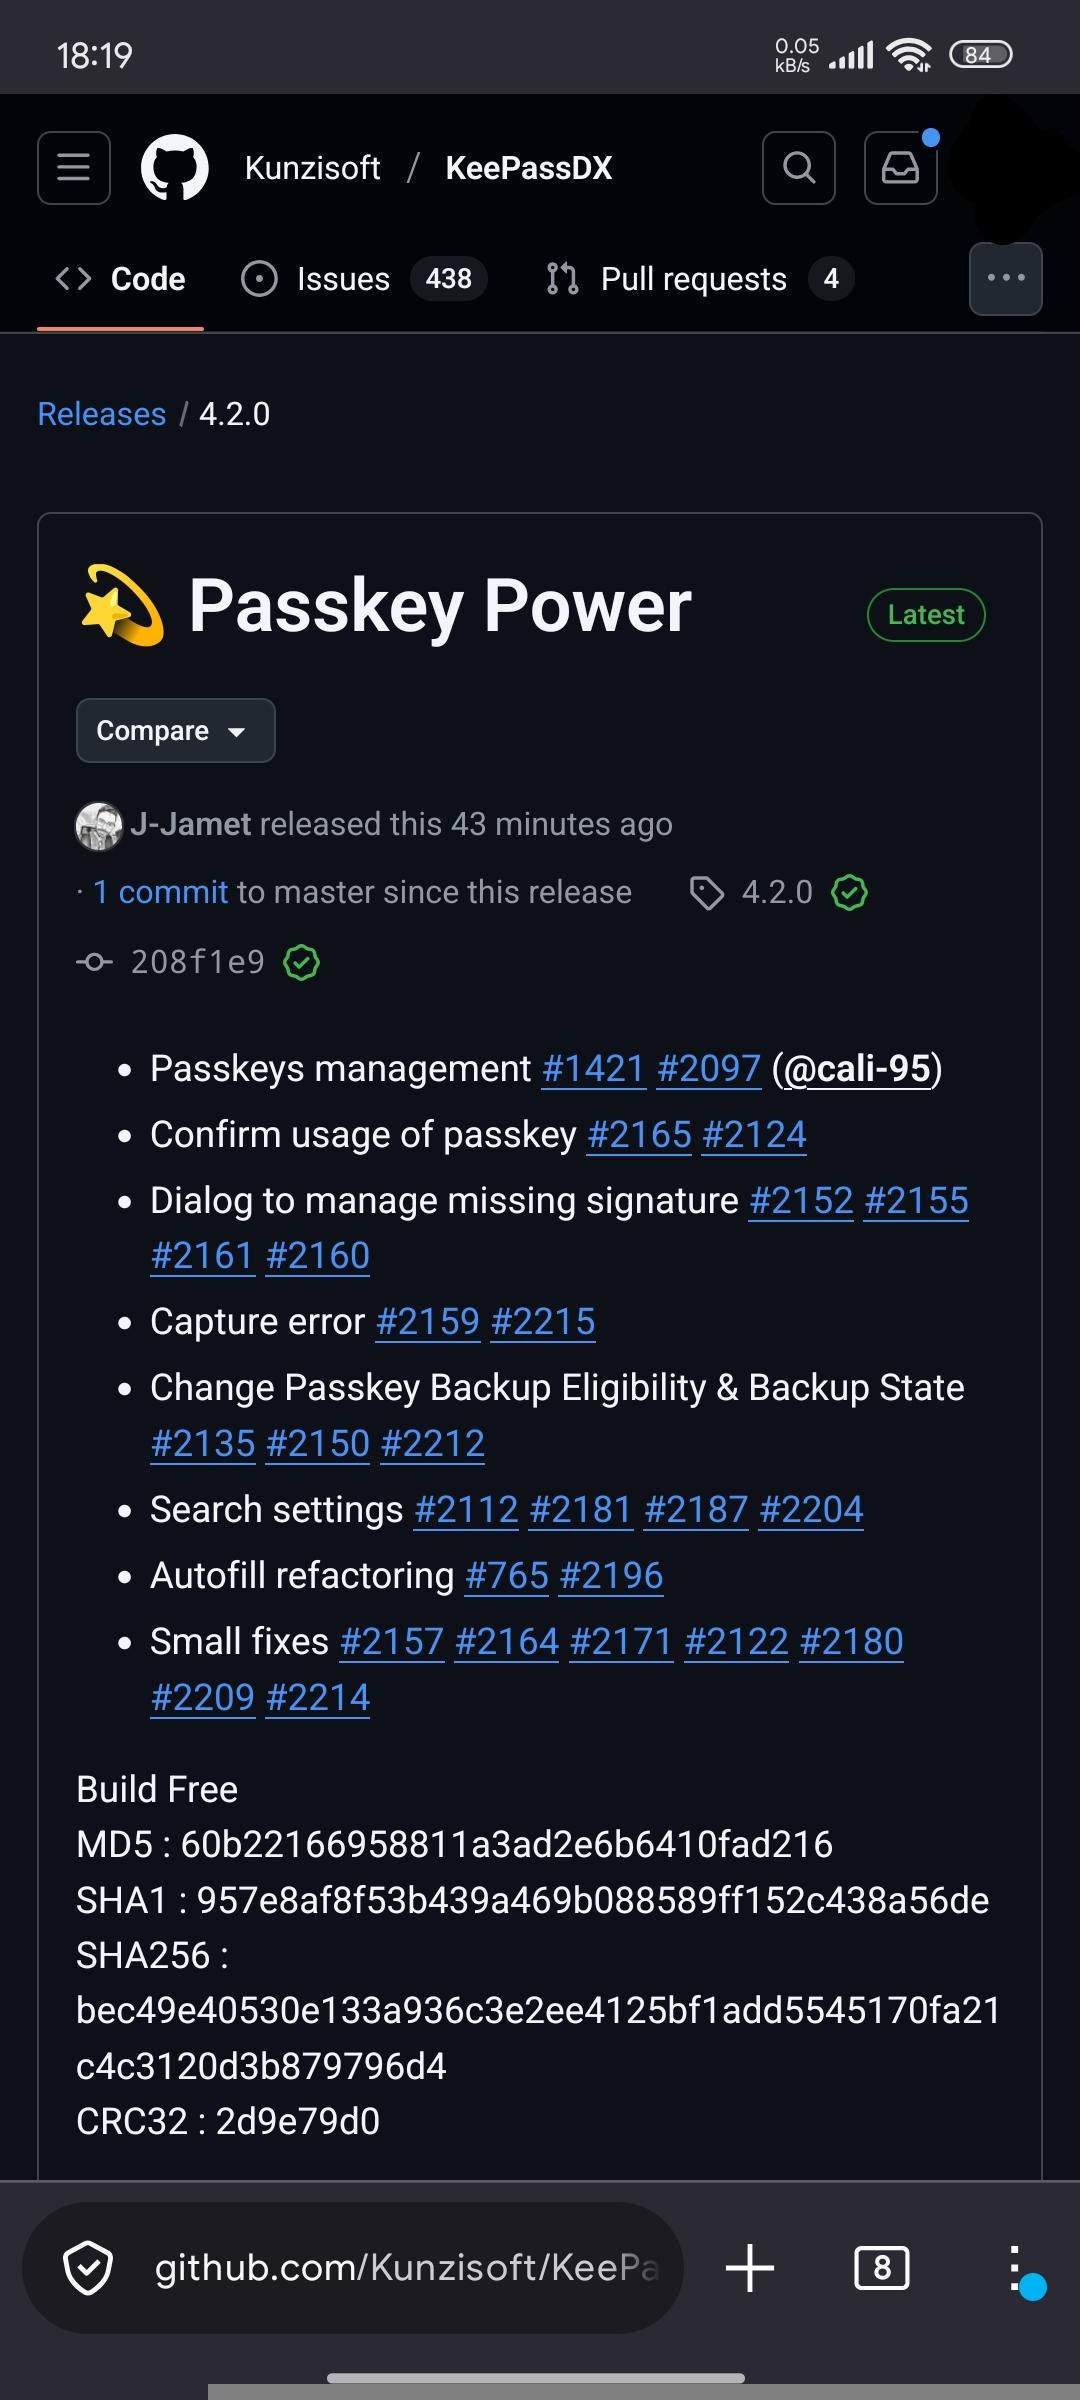Open the hamburger navigation menu
Viewport: 1080px width, 2400px height.
pyautogui.click(x=74, y=168)
